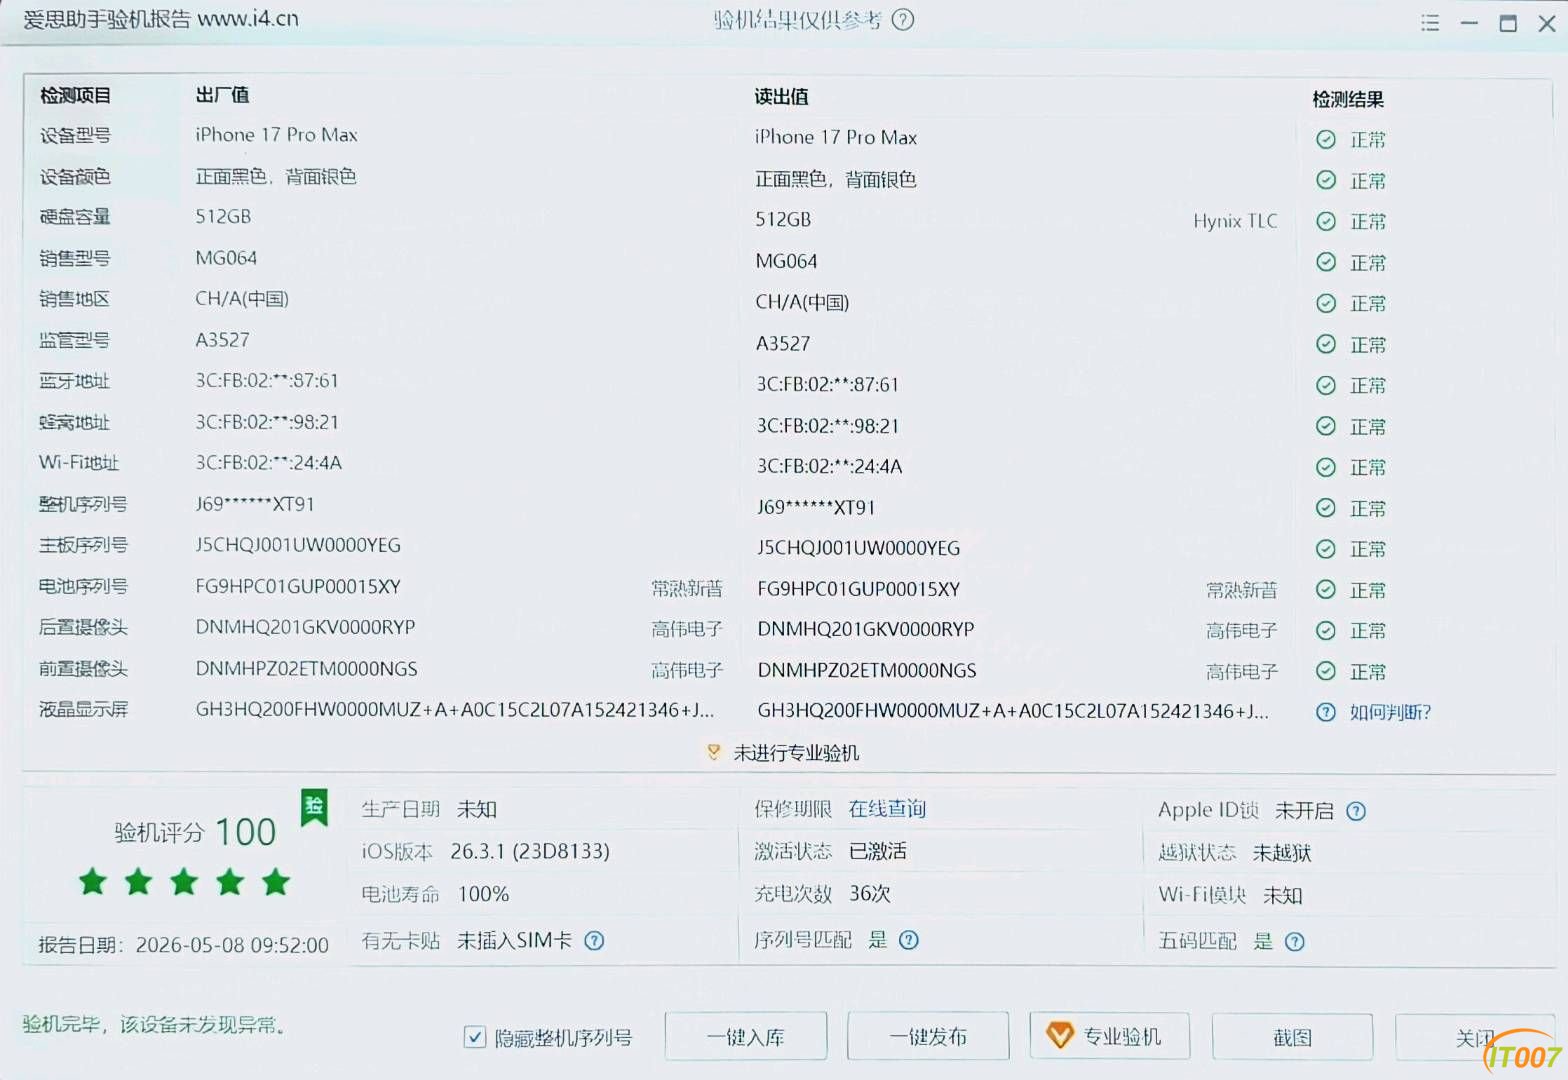Click the green check icon for 硬盘容量 row

point(1326,221)
